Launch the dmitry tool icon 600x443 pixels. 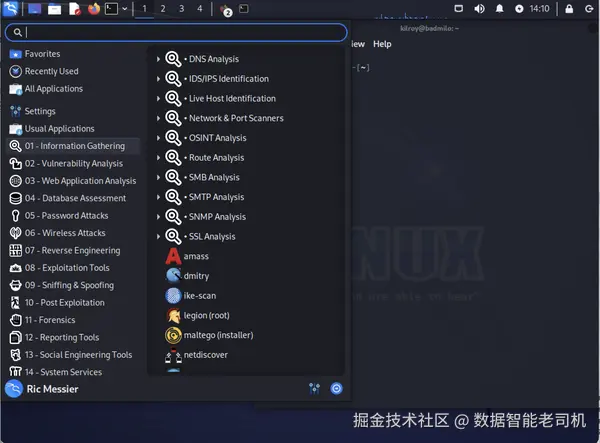173,276
